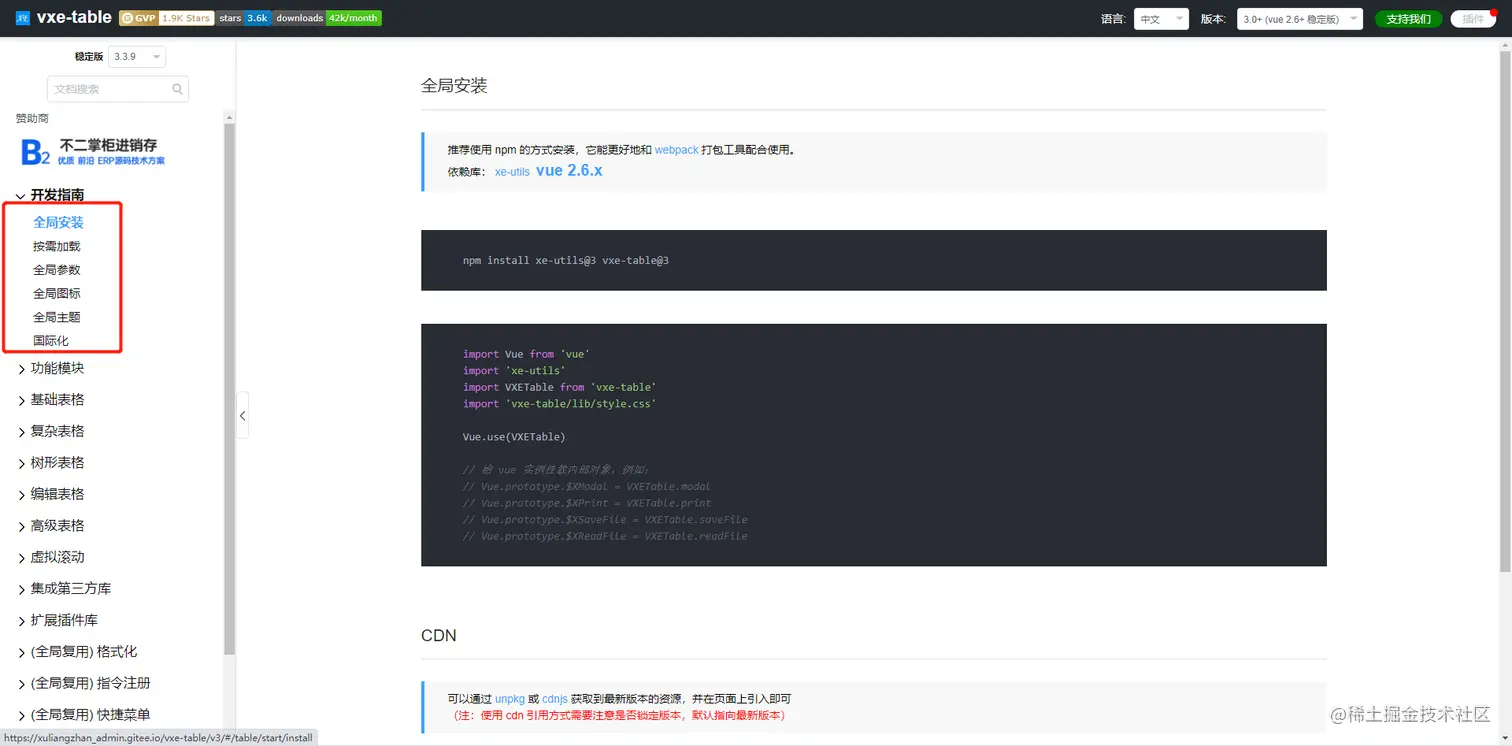Expand the 编辑表格 section
The image size is (1512, 746).
(51, 494)
